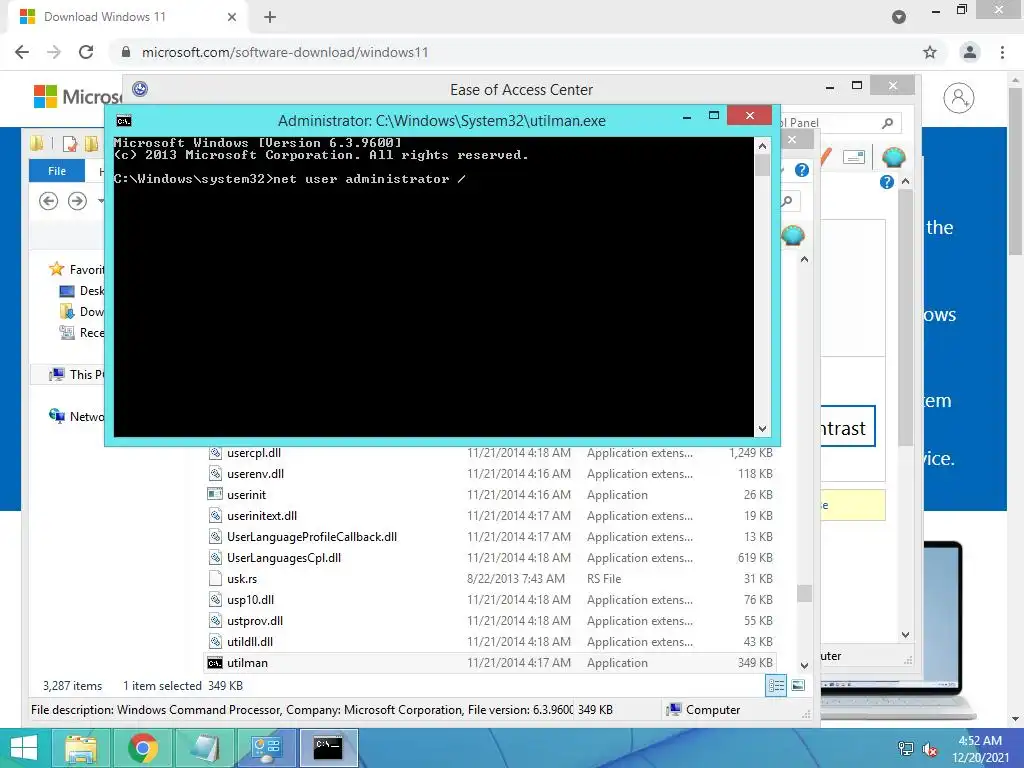1024x768 pixels.
Task: Open Chrome tab search dropdown arrow
Action: [x=899, y=17]
